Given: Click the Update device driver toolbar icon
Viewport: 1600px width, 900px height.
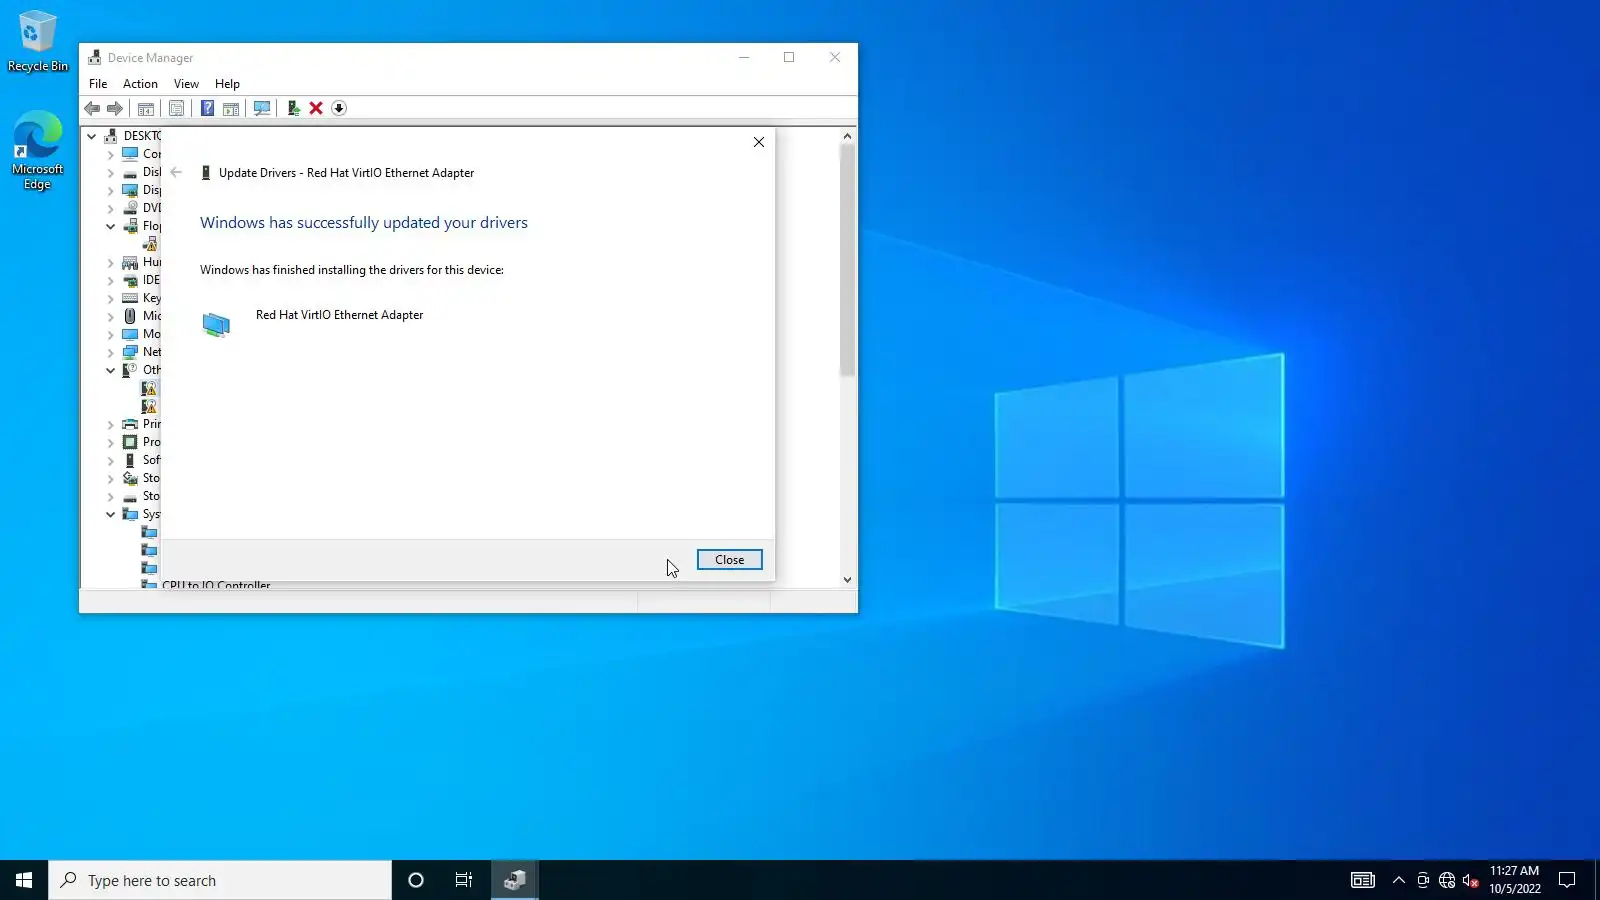Looking at the screenshot, I should coord(293,108).
